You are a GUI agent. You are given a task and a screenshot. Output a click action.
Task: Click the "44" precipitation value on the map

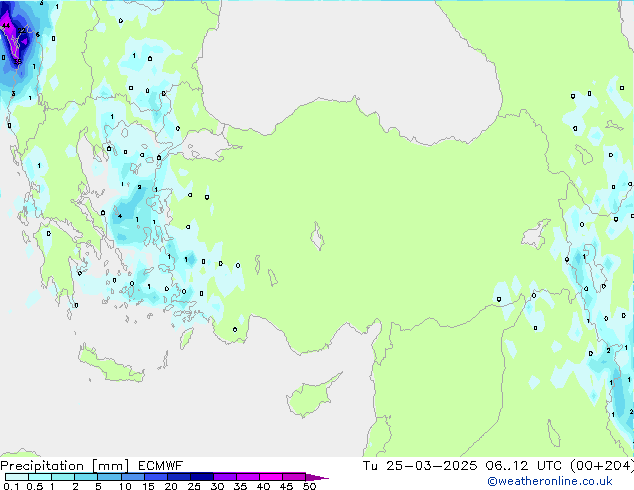(6, 25)
